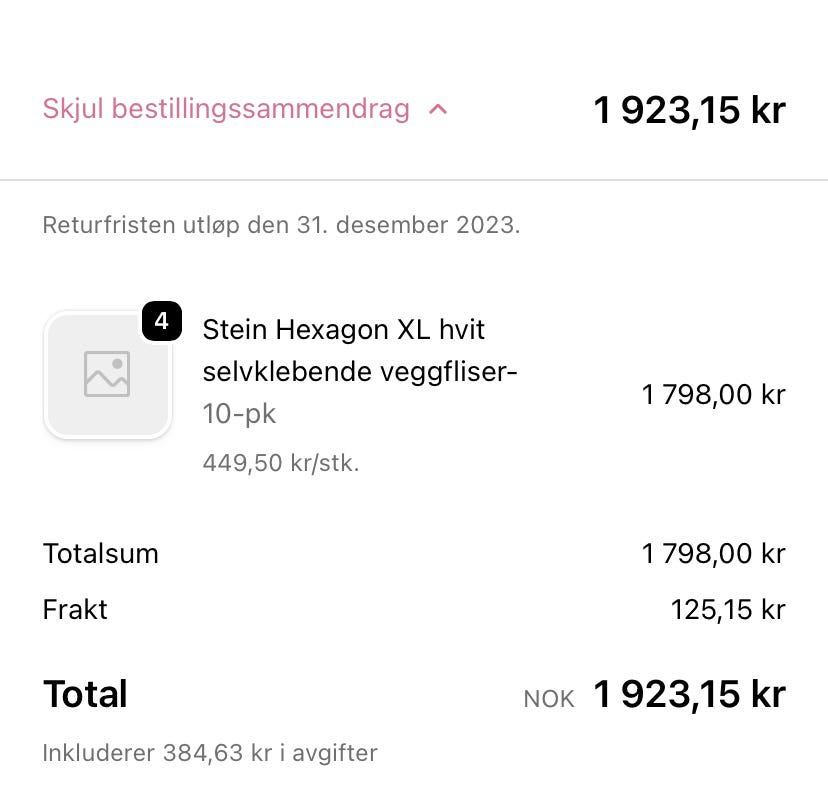The image size is (828, 801).
Task: Click the bold Total label
Action: 85,694
